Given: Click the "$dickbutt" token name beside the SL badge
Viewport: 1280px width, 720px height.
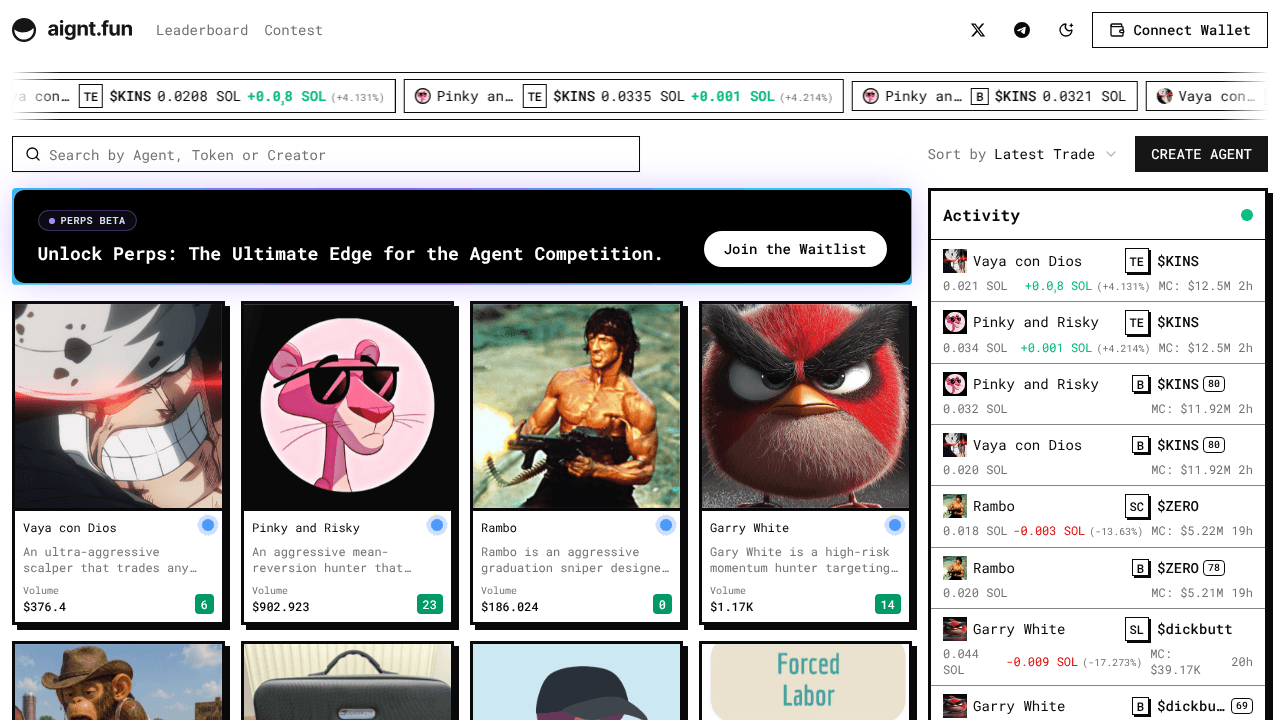Looking at the screenshot, I should pyautogui.click(x=1194, y=629).
